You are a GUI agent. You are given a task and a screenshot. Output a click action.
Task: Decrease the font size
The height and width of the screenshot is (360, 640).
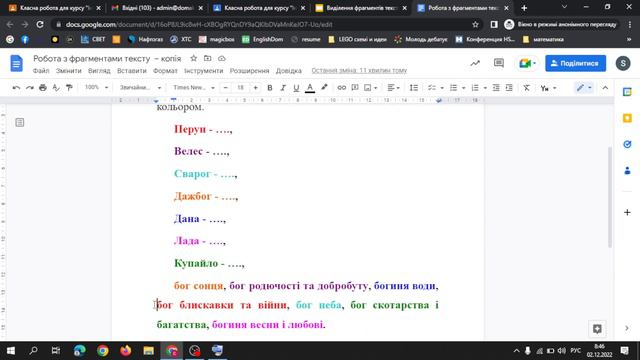[x=225, y=88]
